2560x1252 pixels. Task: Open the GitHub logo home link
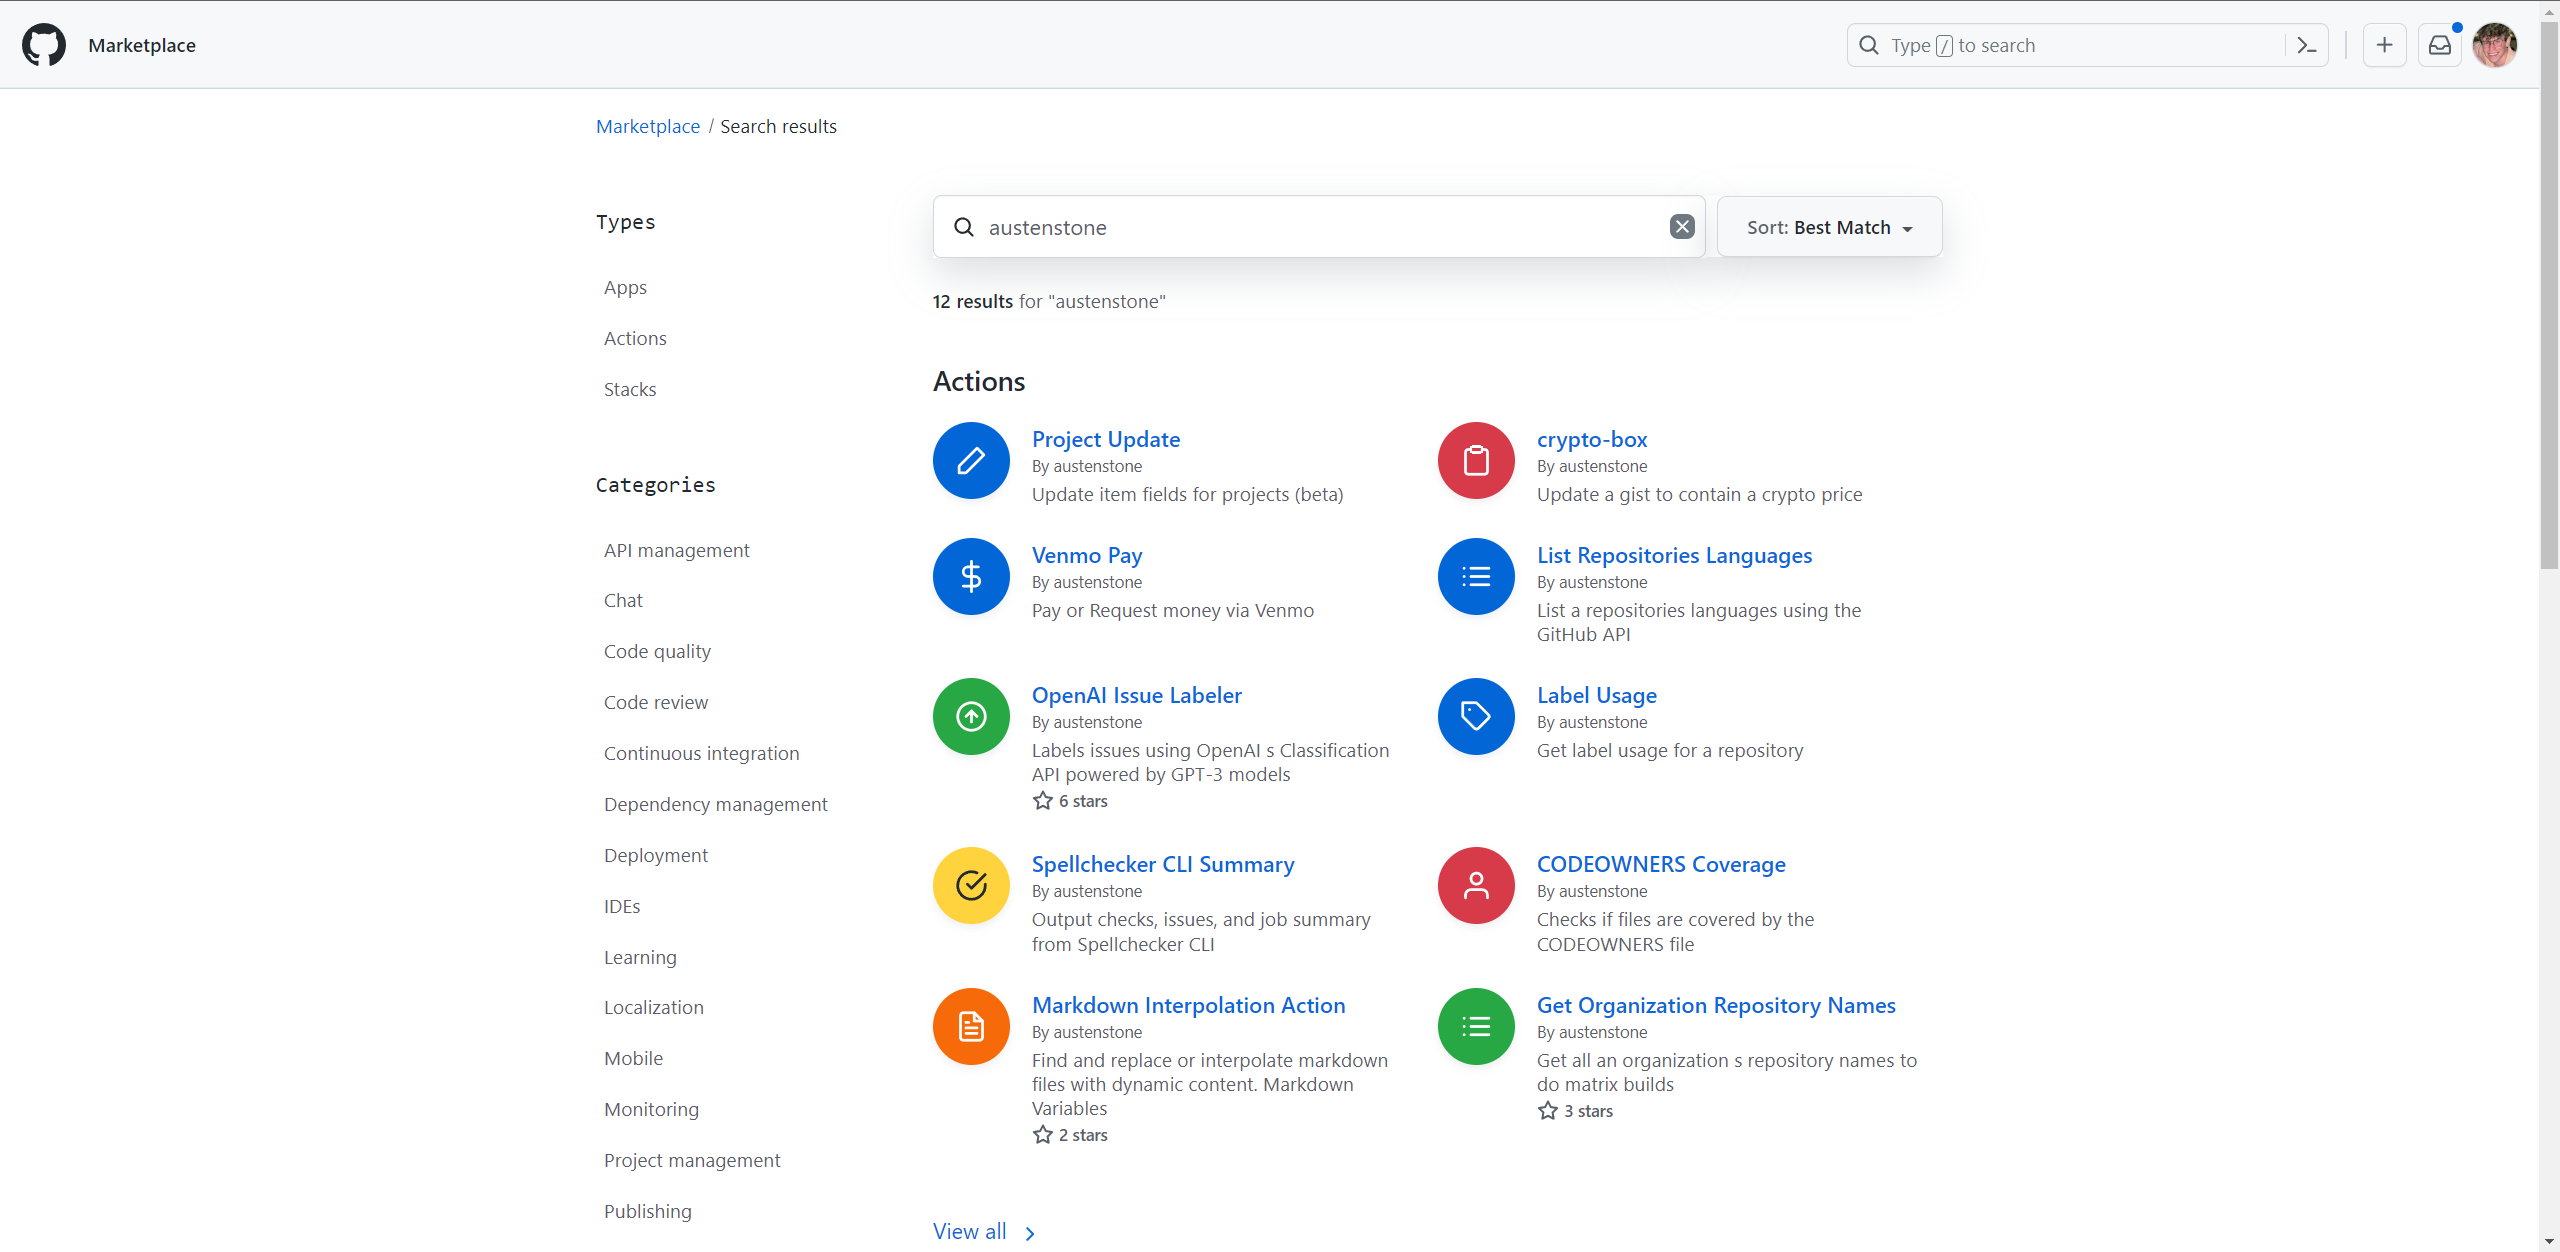[44, 45]
